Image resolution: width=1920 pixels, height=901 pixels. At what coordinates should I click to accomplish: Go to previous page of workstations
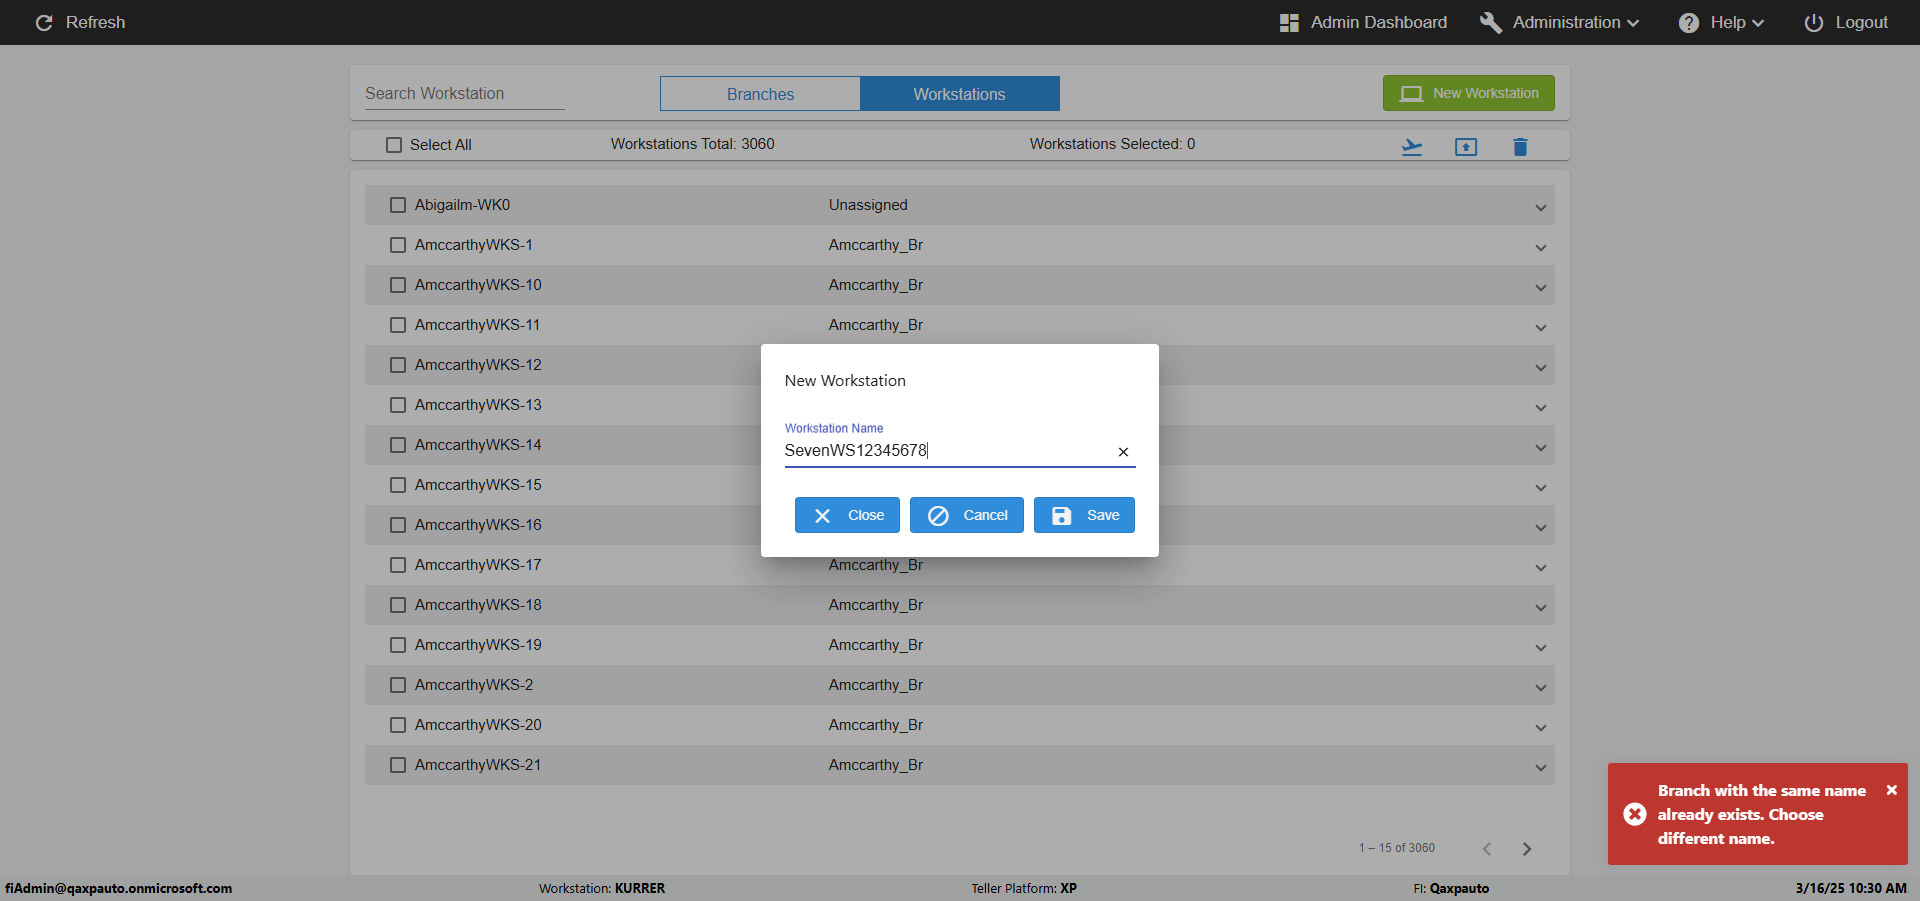[1487, 849]
